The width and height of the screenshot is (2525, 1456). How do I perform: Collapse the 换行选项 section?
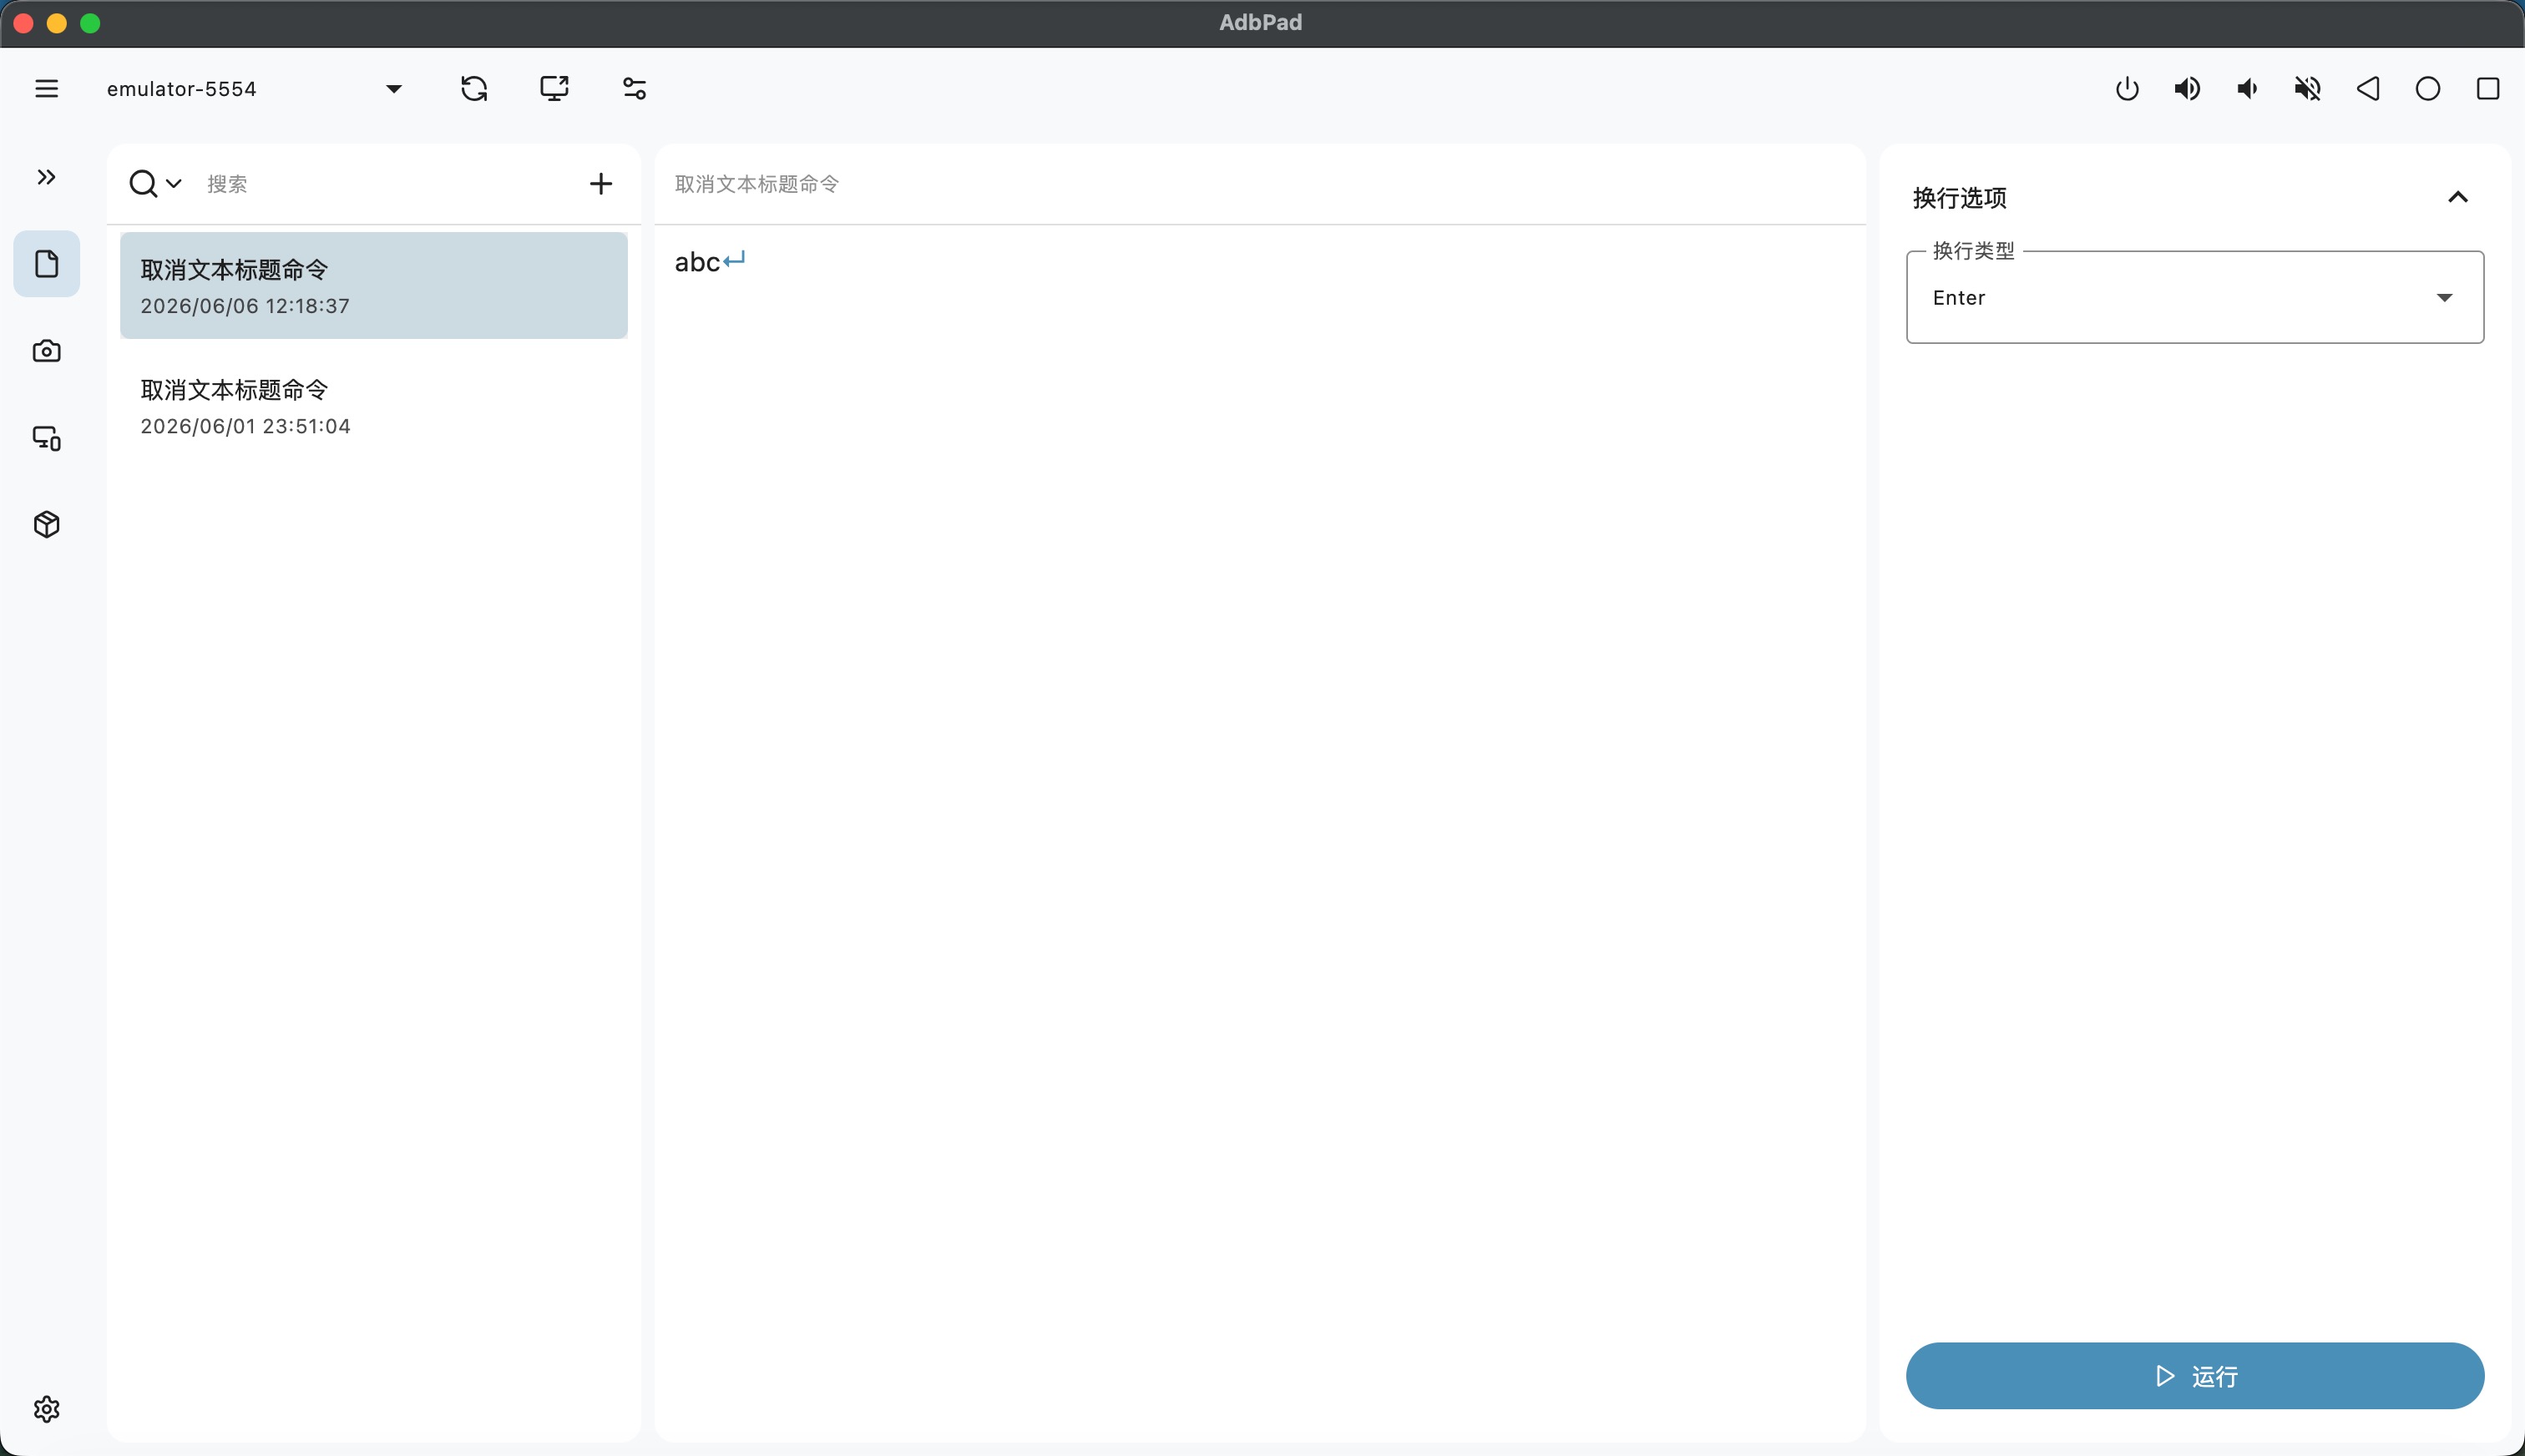pos(2457,197)
